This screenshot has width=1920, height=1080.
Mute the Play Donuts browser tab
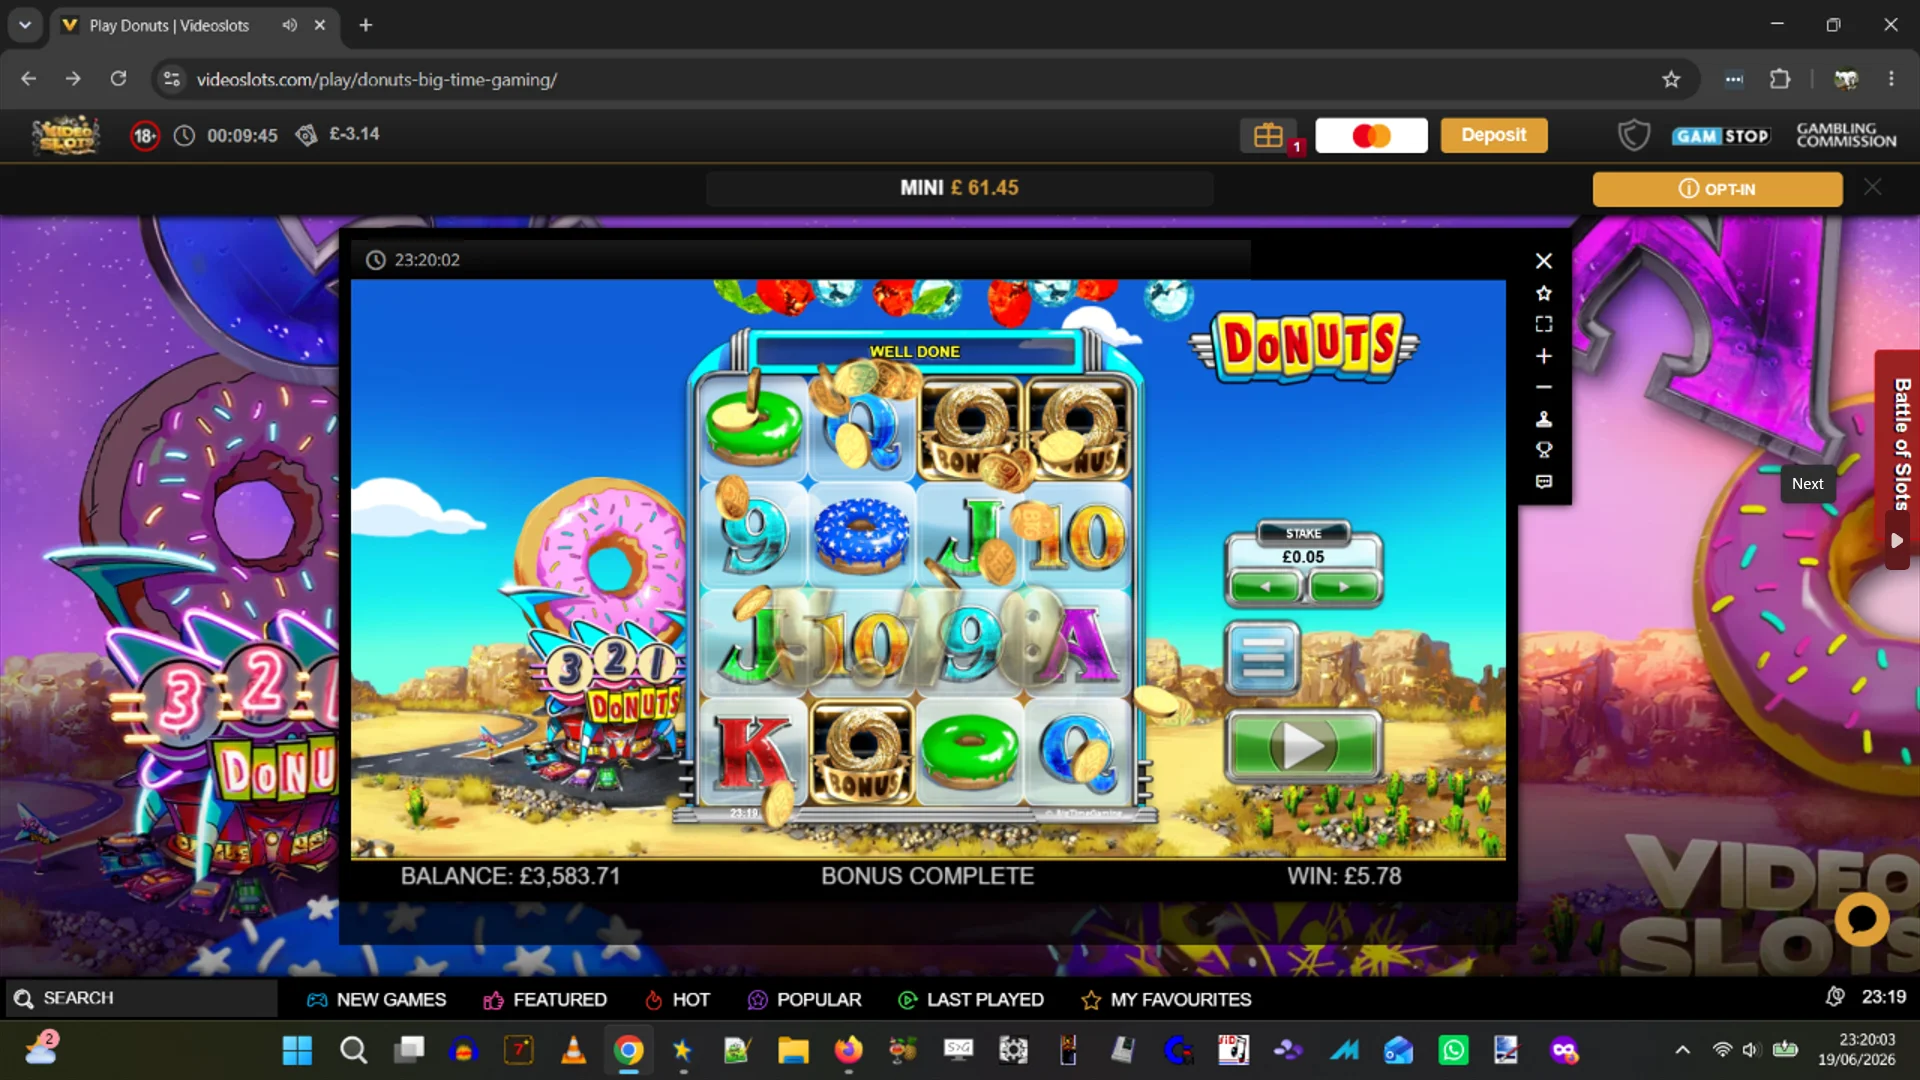[x=289, y=25]
